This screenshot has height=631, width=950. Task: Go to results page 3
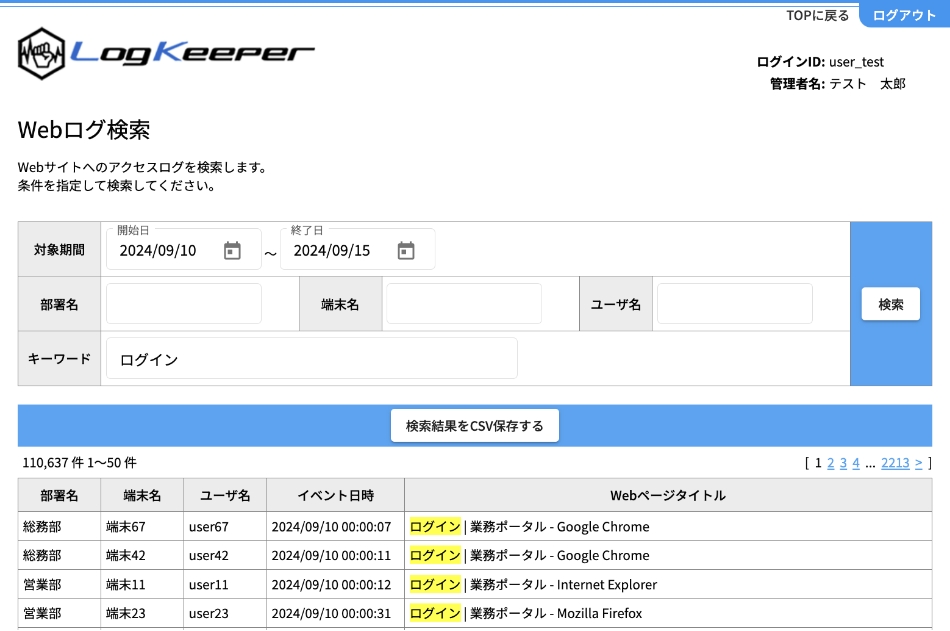pyautogui.click(x=843, y=463)
